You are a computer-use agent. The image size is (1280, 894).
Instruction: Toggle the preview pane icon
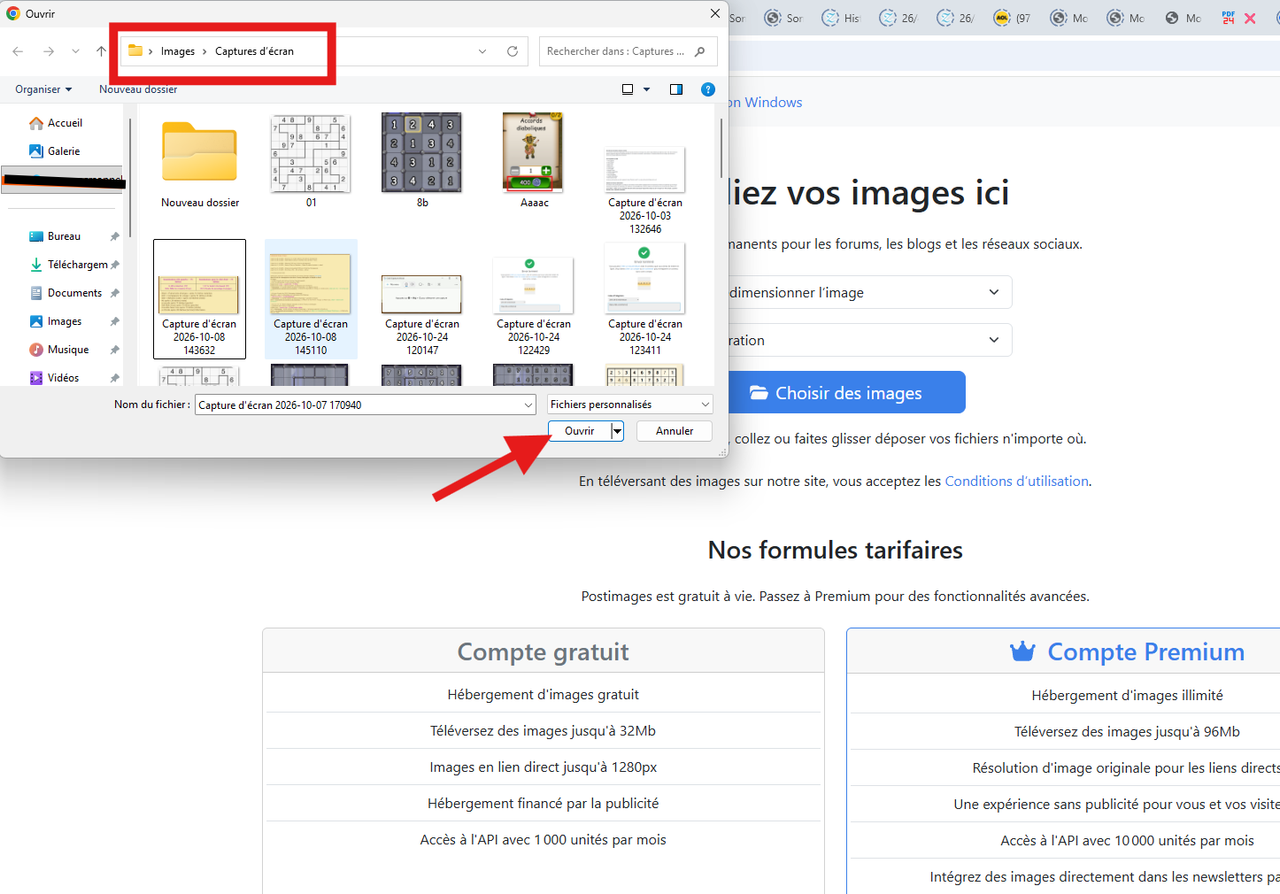click(676, 89)
